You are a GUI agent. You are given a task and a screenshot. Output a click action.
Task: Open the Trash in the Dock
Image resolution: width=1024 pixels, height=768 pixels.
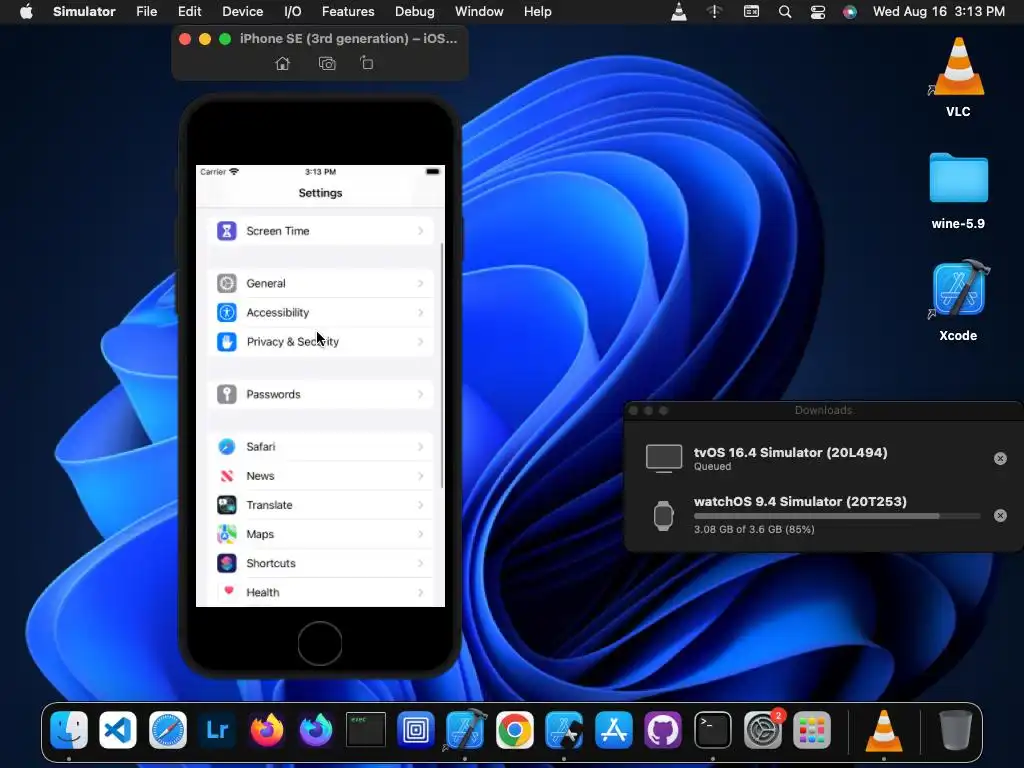pos(955,729)
